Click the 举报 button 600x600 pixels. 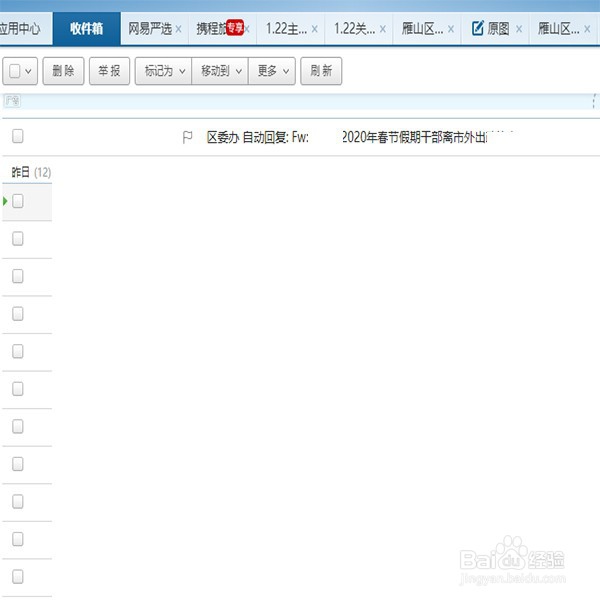(x=109, y=71)
